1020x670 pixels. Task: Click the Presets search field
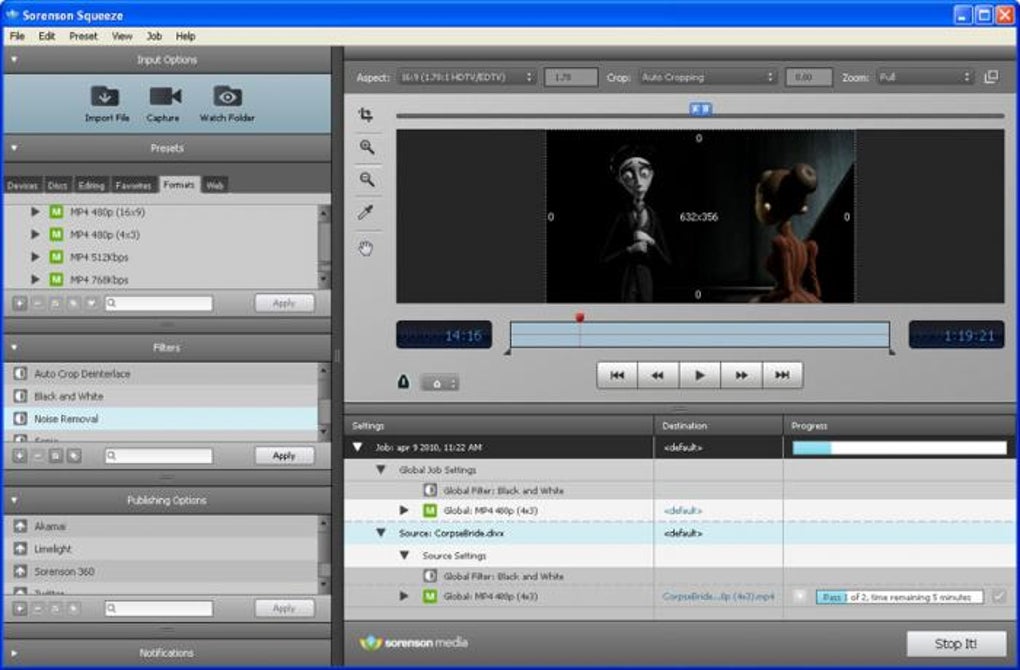pyautogui.click(x=159, y=303)
